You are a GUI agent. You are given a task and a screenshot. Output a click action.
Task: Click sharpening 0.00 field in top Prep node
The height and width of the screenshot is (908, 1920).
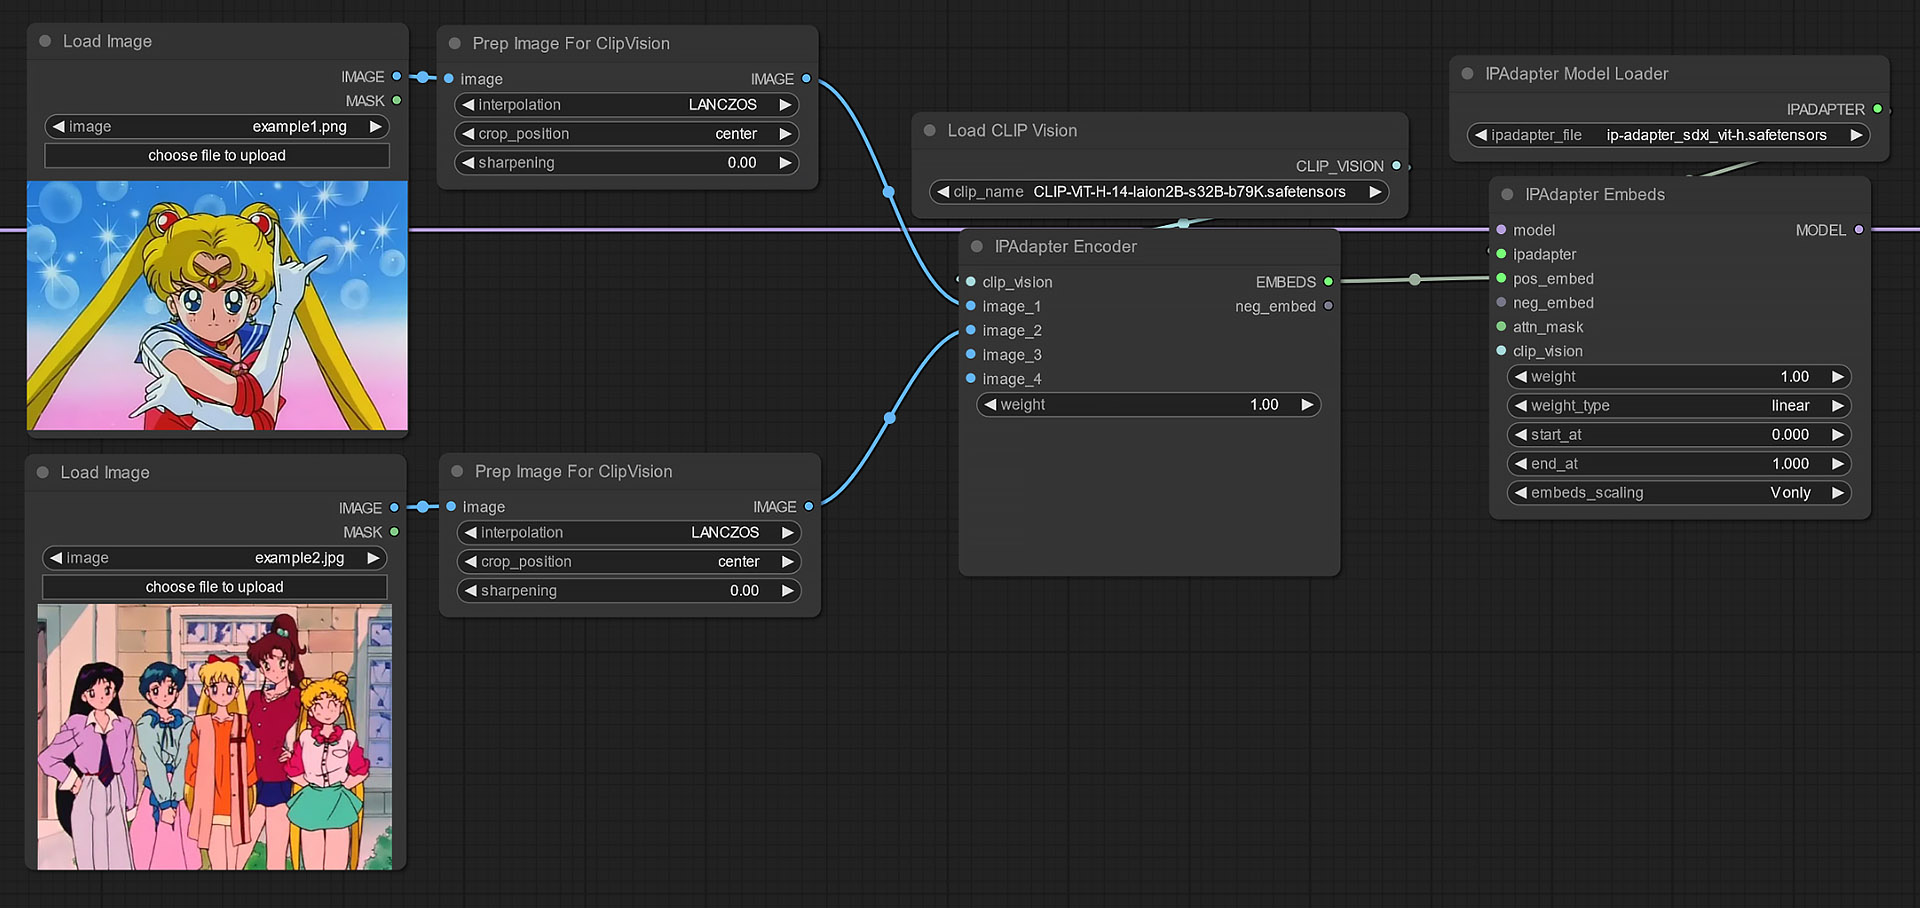pyautogui.click(x=627, y=163)
